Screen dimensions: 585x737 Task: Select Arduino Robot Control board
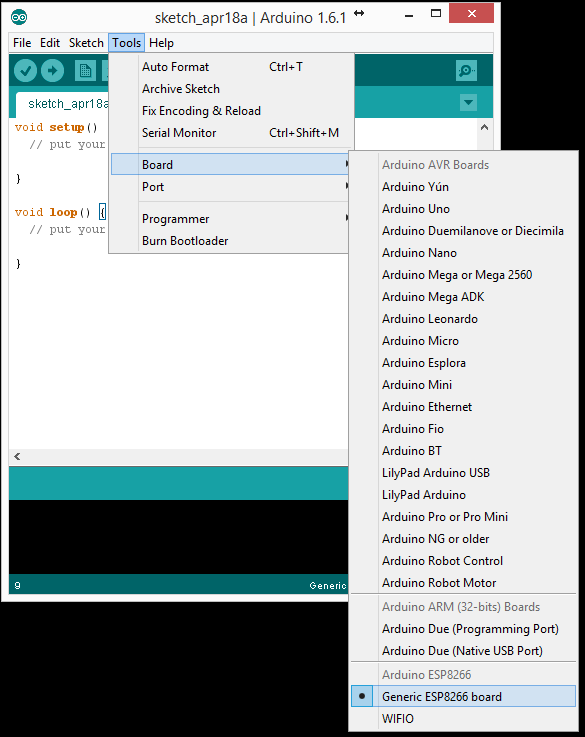point(463,561)
